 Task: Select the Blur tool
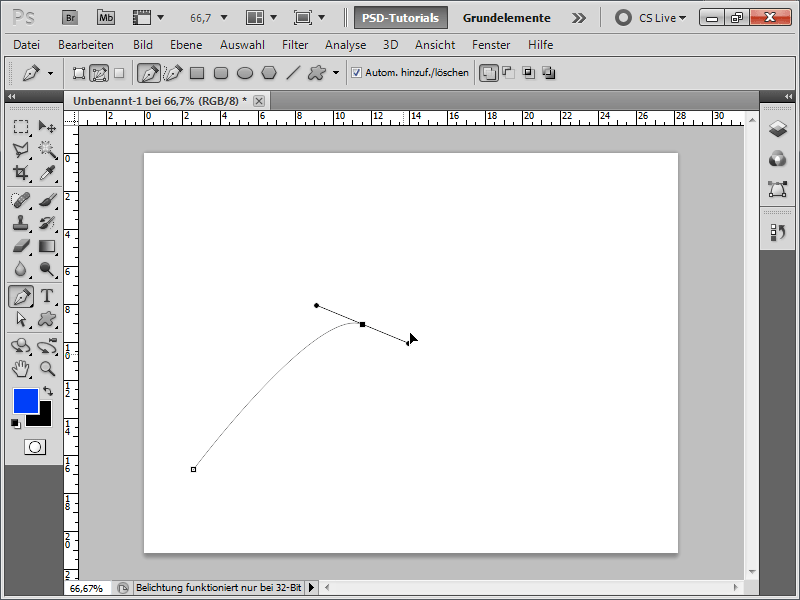pyautogui.click(x=21, y=269)
